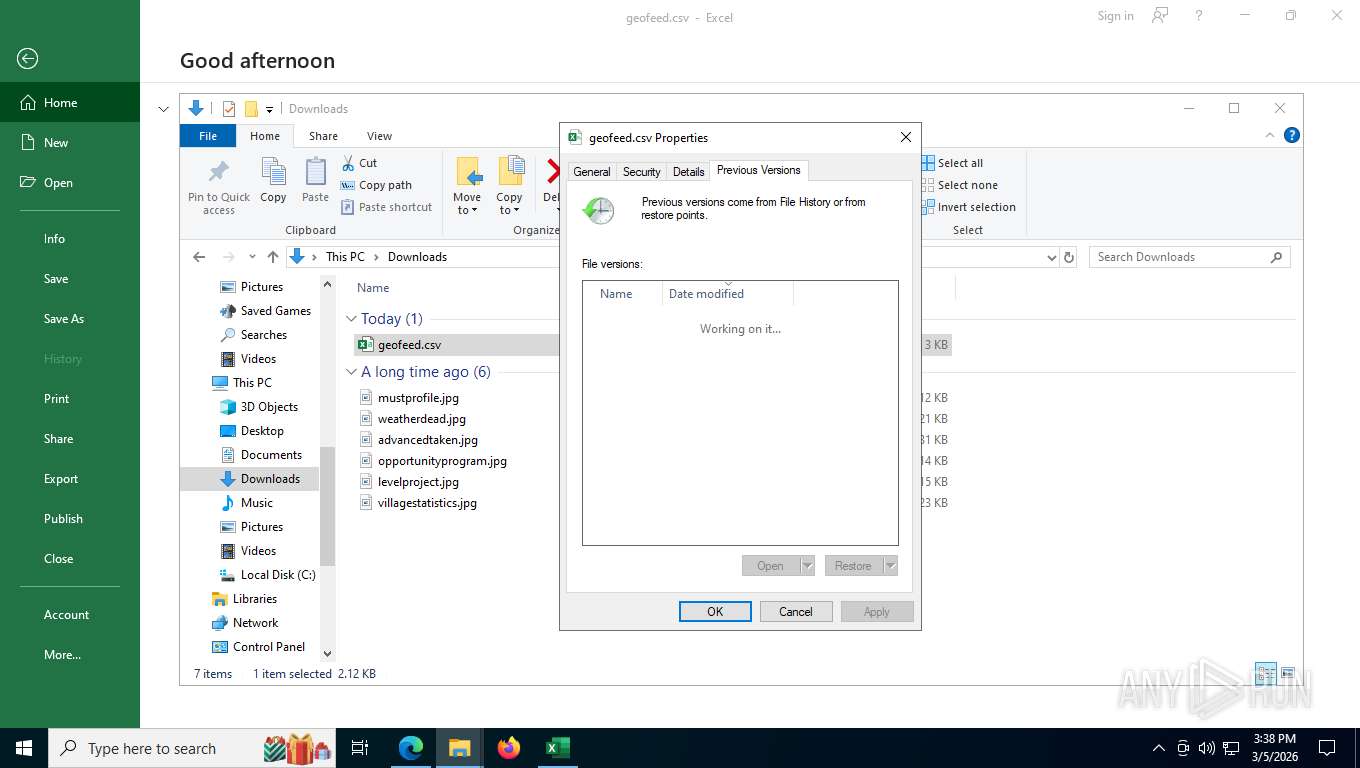Click More... in Excel sidebar

(x=70, y=654)
